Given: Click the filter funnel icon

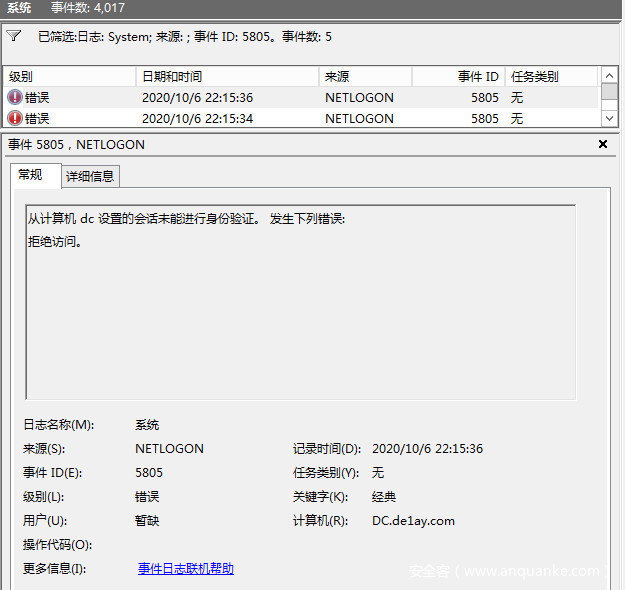Looking at the screenshot, I should click(13, 36).
